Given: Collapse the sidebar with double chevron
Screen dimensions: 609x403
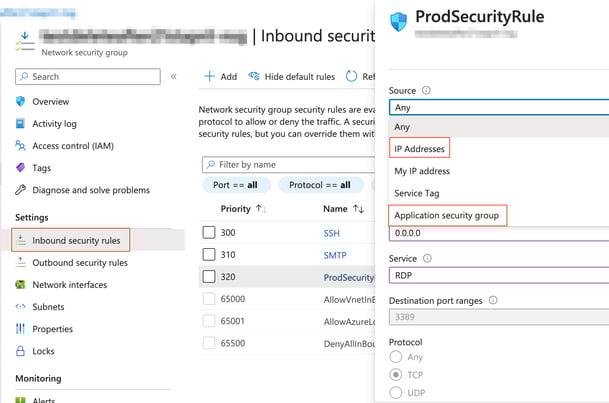Looking at the screenshot, I should (173, 77).
